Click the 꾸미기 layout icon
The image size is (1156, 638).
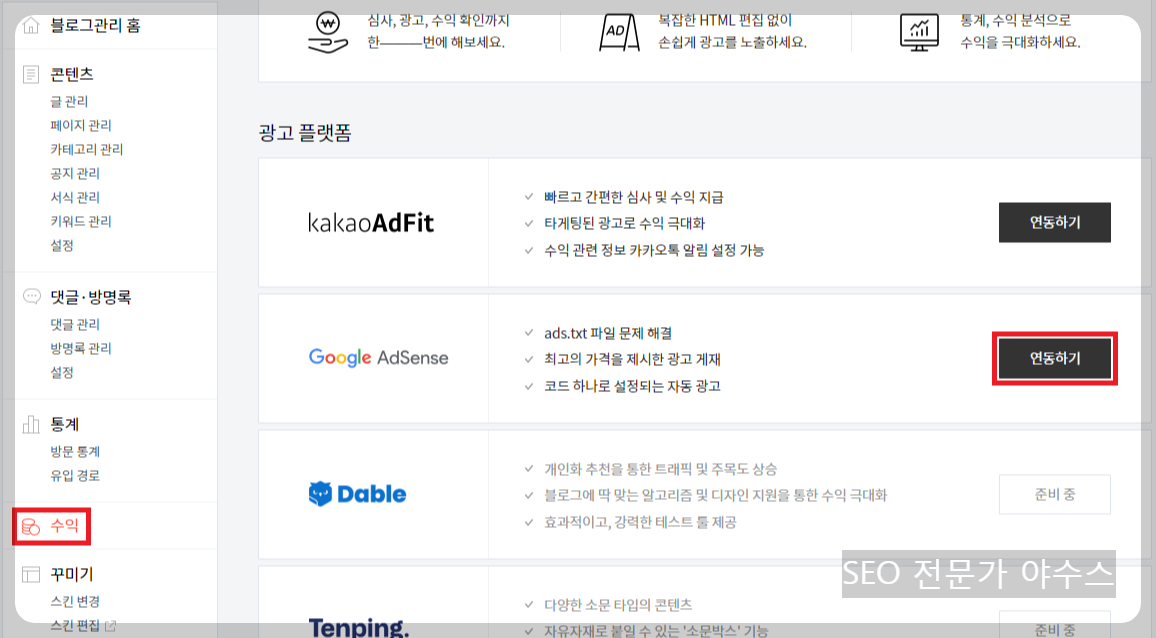31,575
